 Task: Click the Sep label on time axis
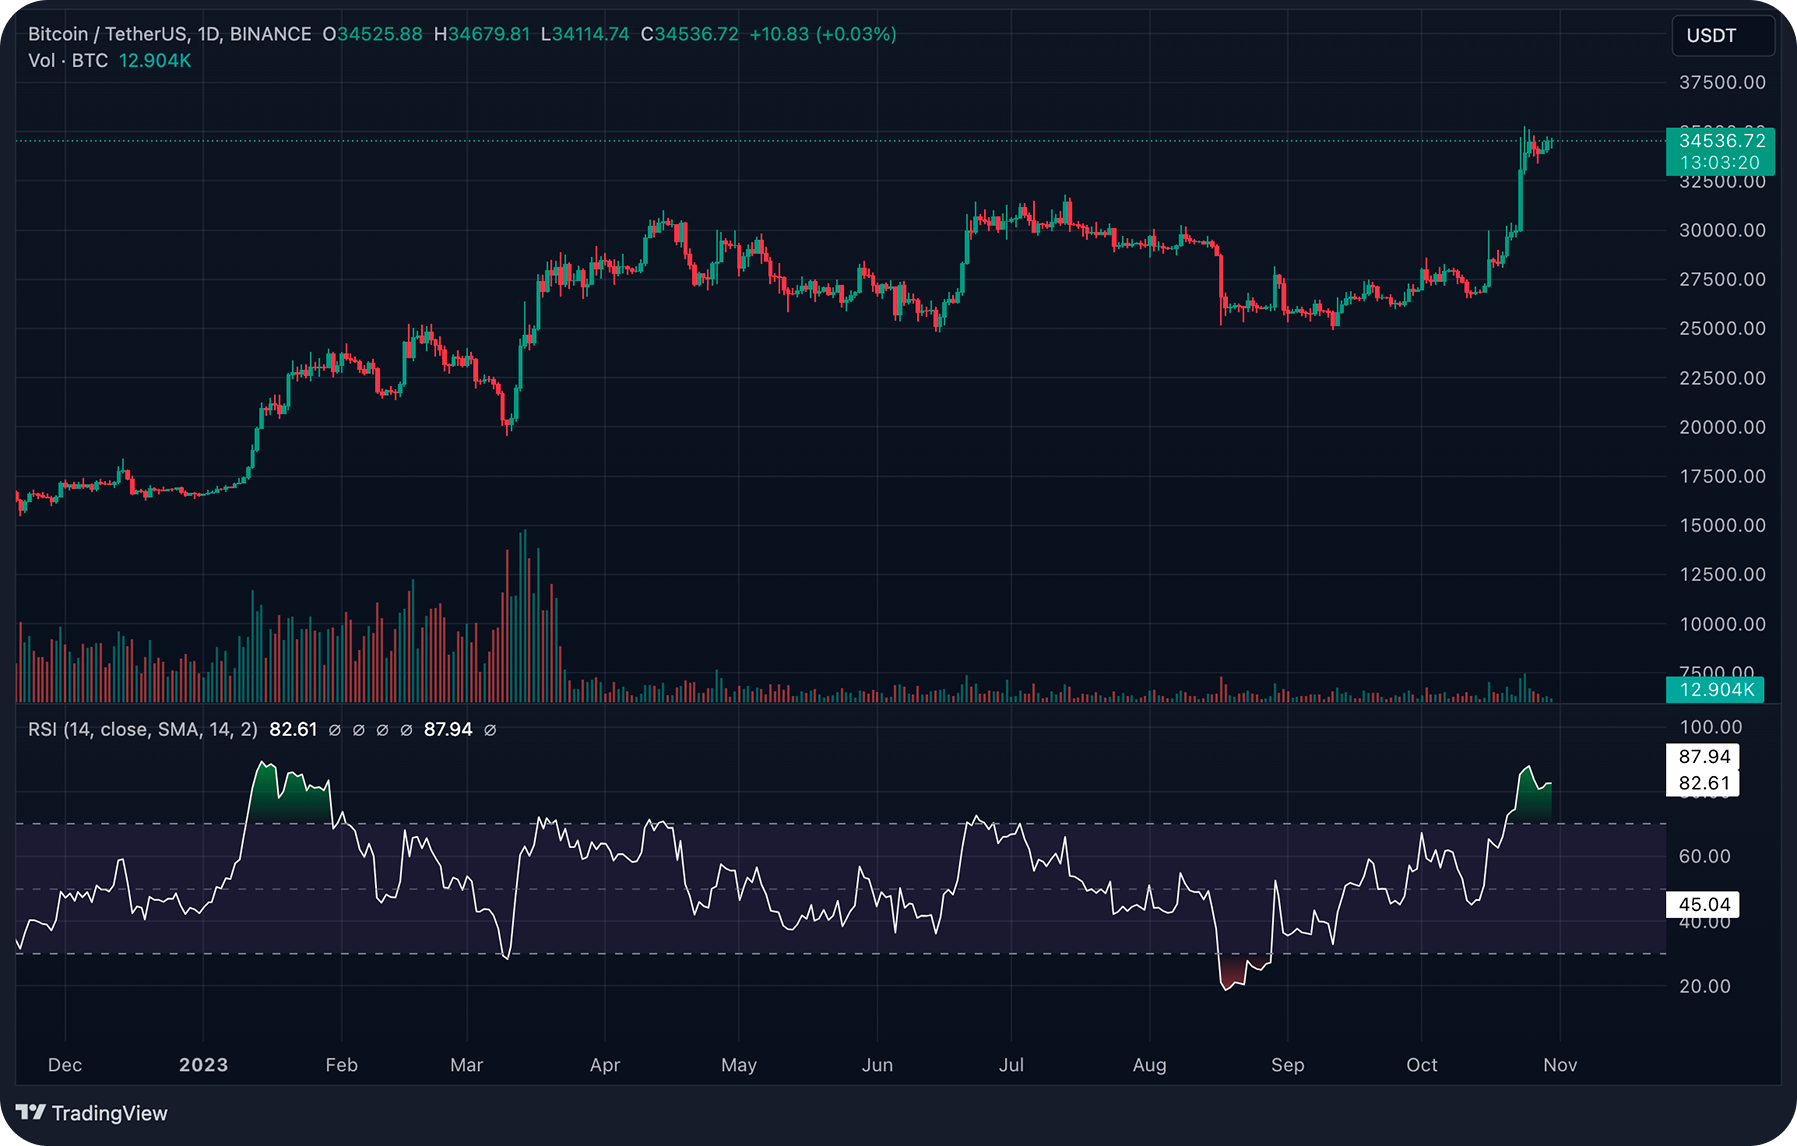point(1288,1065)
